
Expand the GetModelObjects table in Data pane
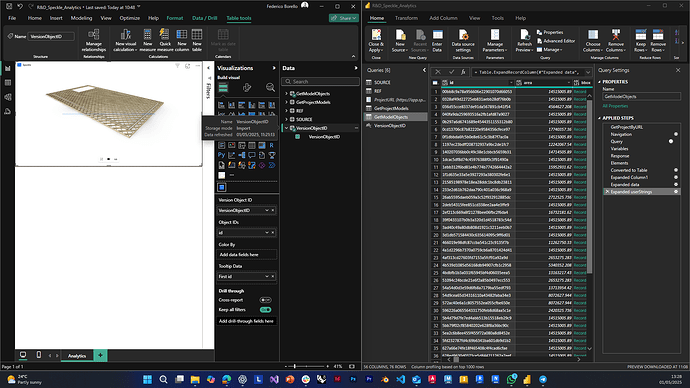(286, 94)
